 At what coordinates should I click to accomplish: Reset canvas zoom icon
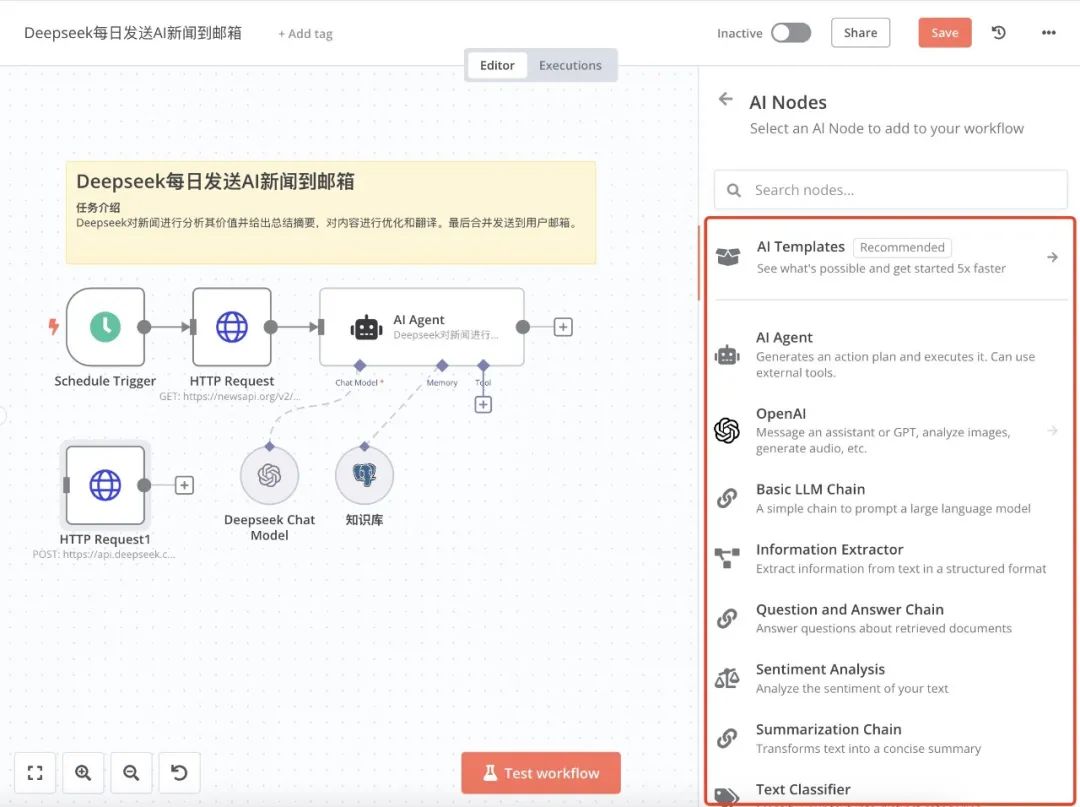[179, 773]
